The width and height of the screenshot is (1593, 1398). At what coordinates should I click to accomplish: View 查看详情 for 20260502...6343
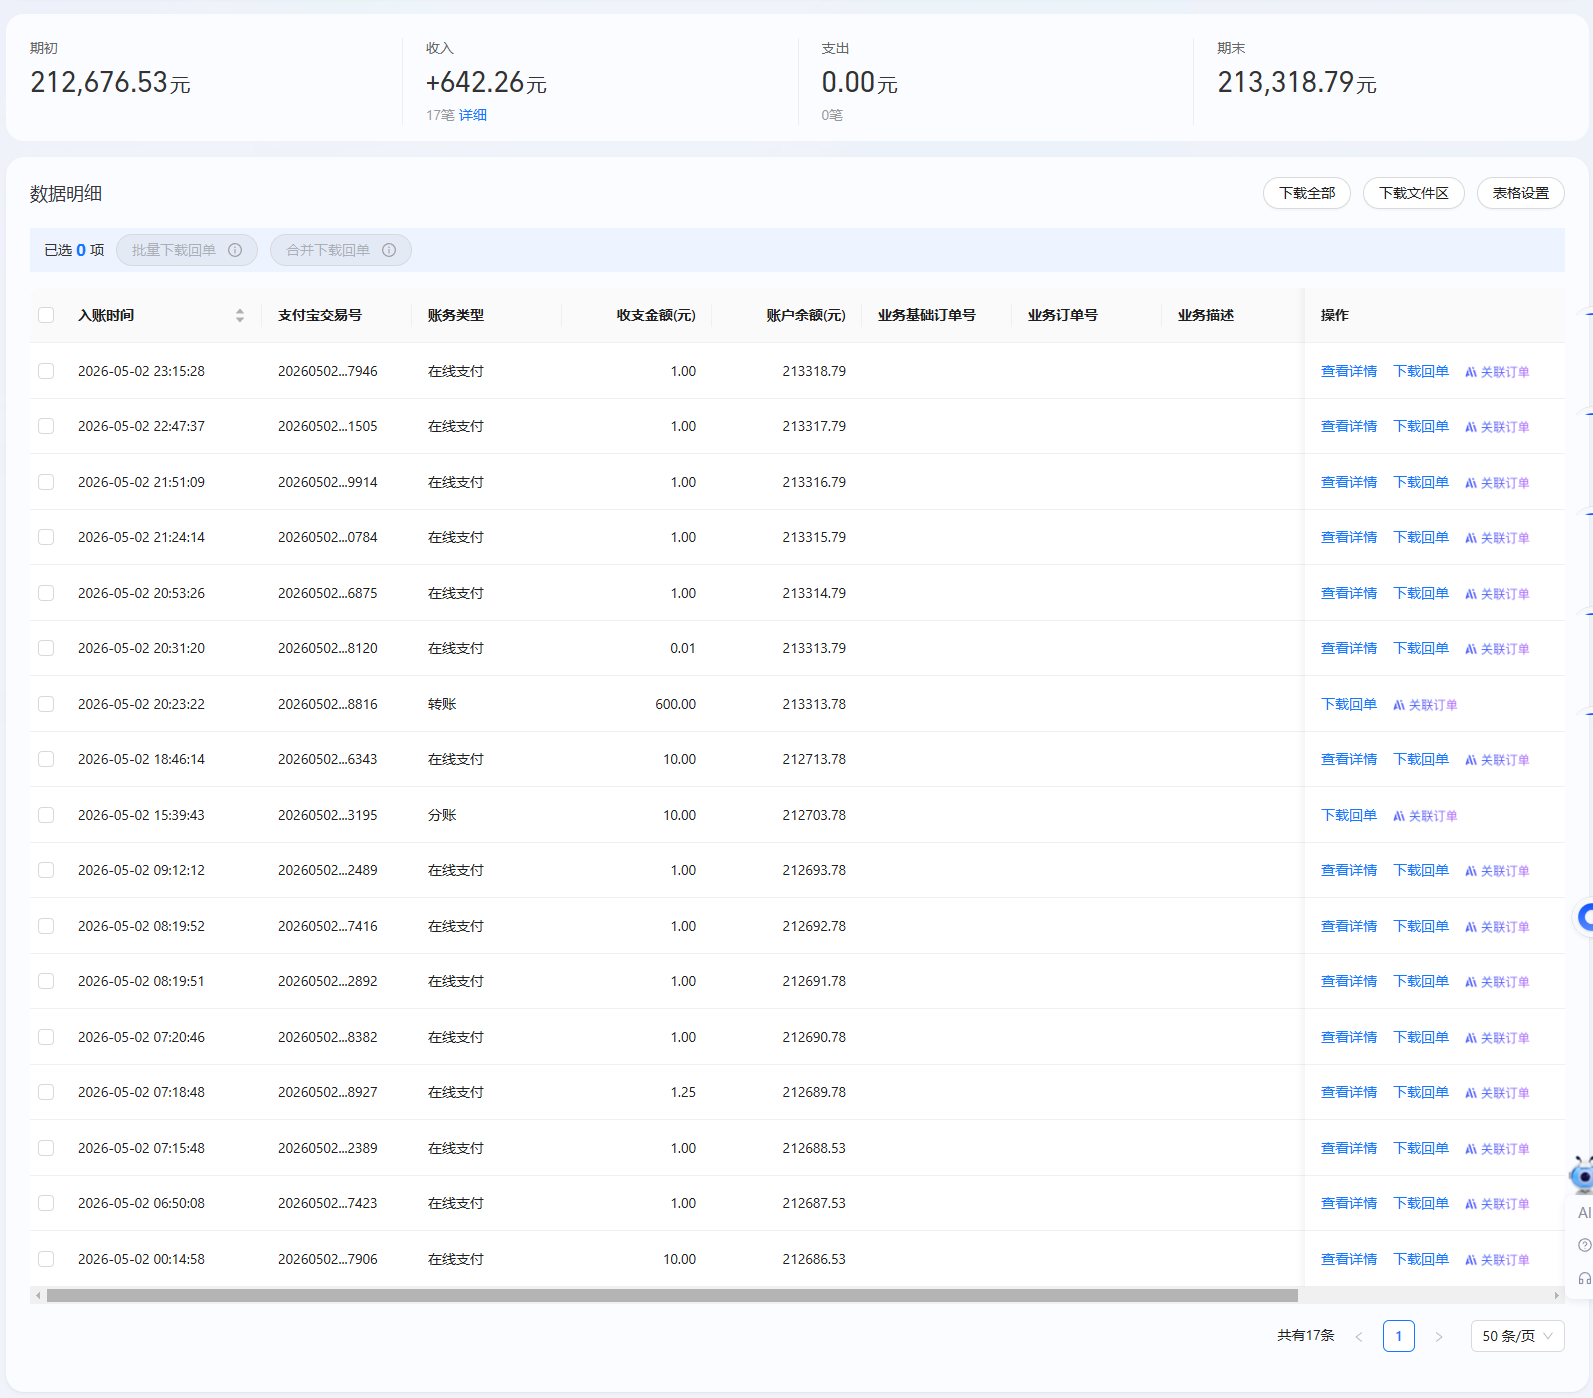click(1349, 759)
